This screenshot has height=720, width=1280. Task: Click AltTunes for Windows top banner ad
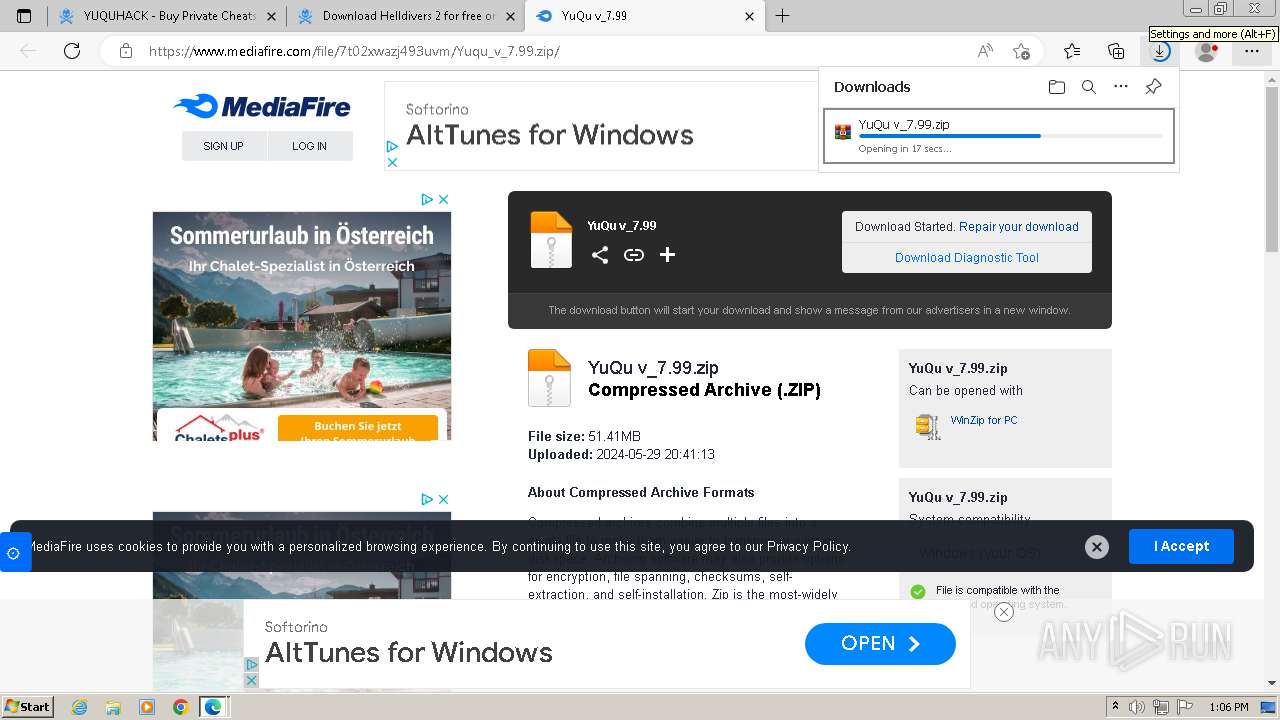coord(600,126)
